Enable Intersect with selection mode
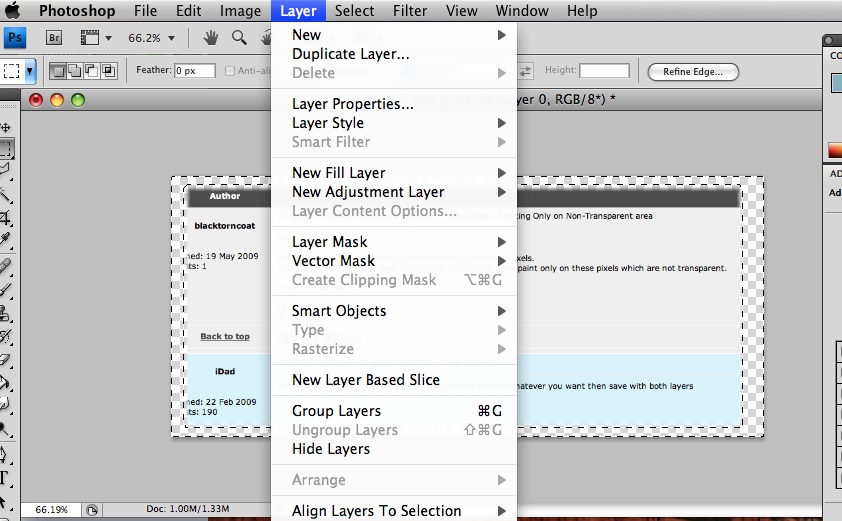Image resolution: width=842 pixels, height=521 pixels. point(108,71)
